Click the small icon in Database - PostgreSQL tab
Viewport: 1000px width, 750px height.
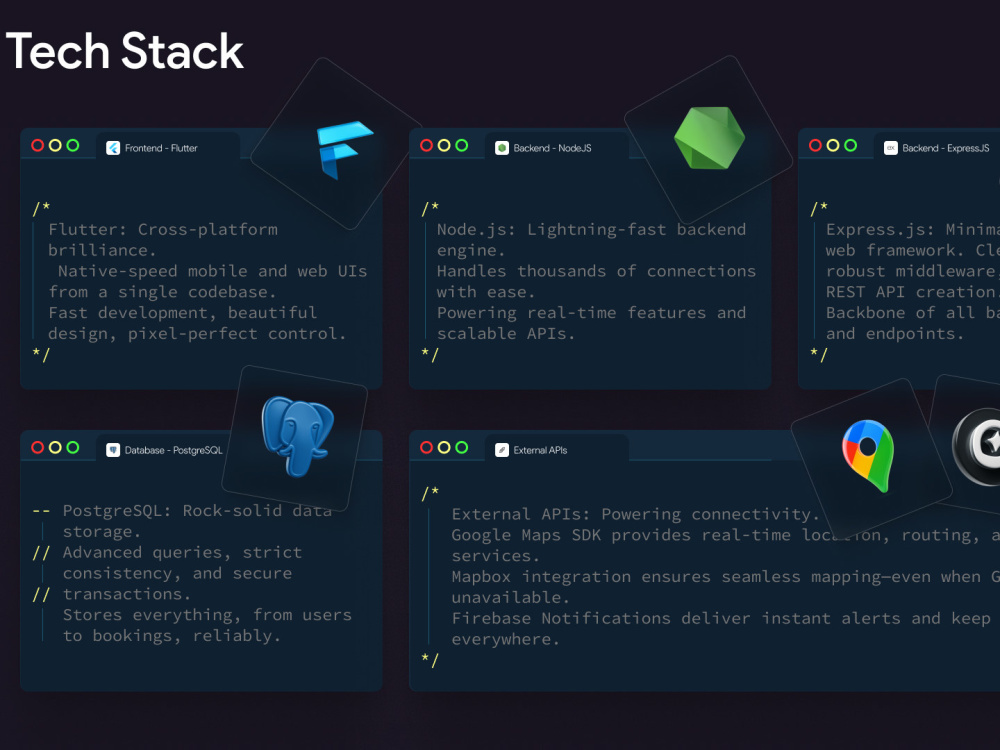click(x=113, y=450)
